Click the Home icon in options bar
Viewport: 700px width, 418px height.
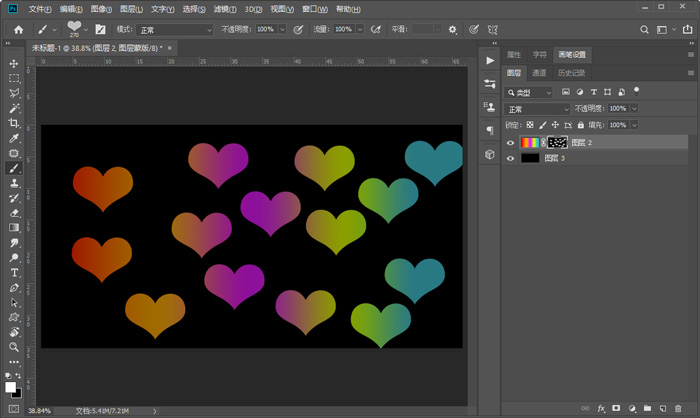(18, 30)
